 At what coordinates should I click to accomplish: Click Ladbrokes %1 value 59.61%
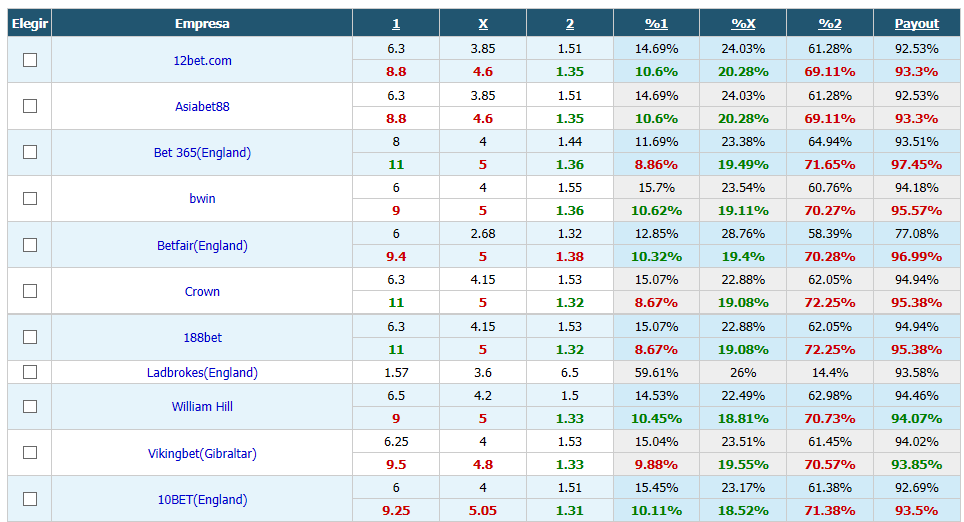(x=657, y=373)
